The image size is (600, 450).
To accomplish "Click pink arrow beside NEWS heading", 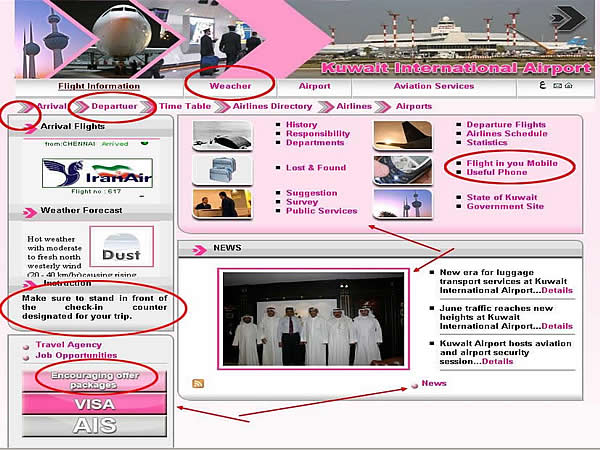I will click(x=199, y=250).
